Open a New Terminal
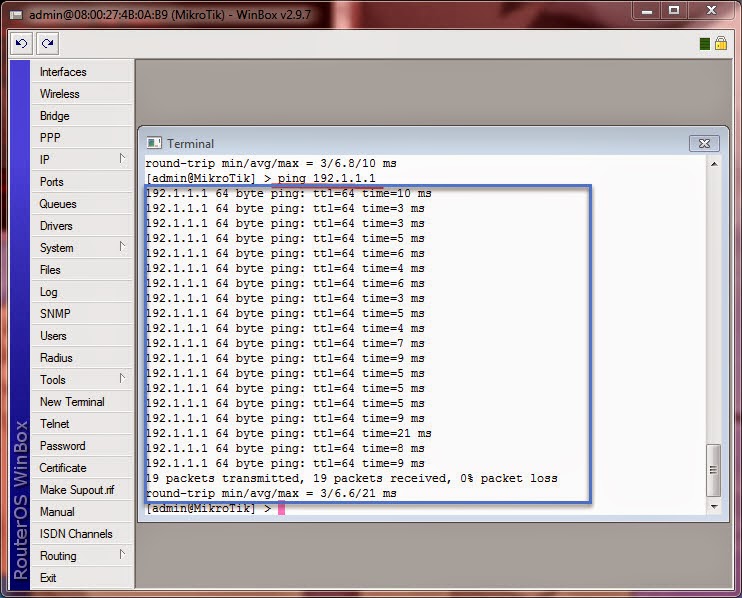The height and width of the screenshot is (598, 742). 82,402
